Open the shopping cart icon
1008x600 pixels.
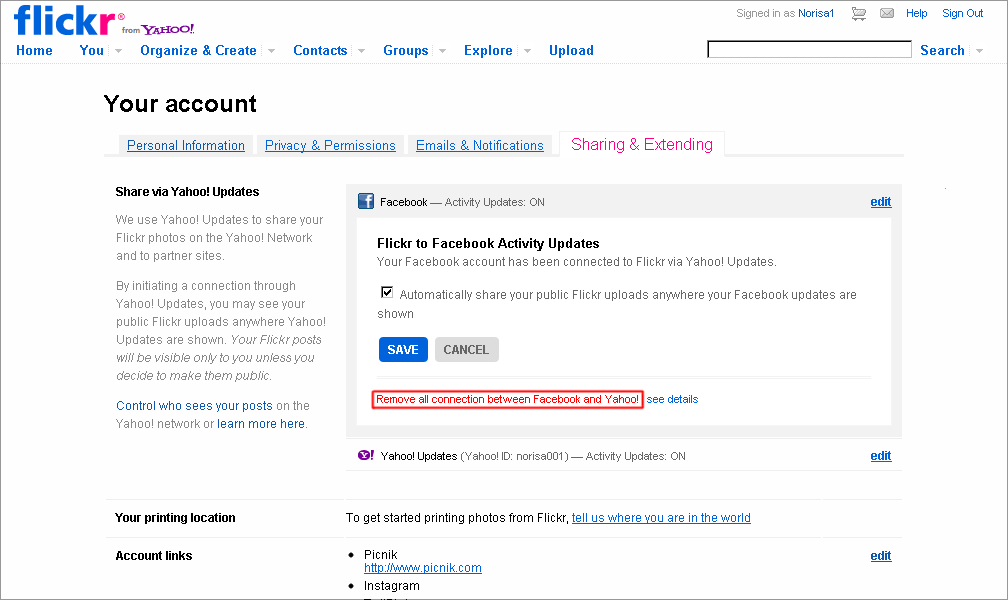[x=858, y=14]
